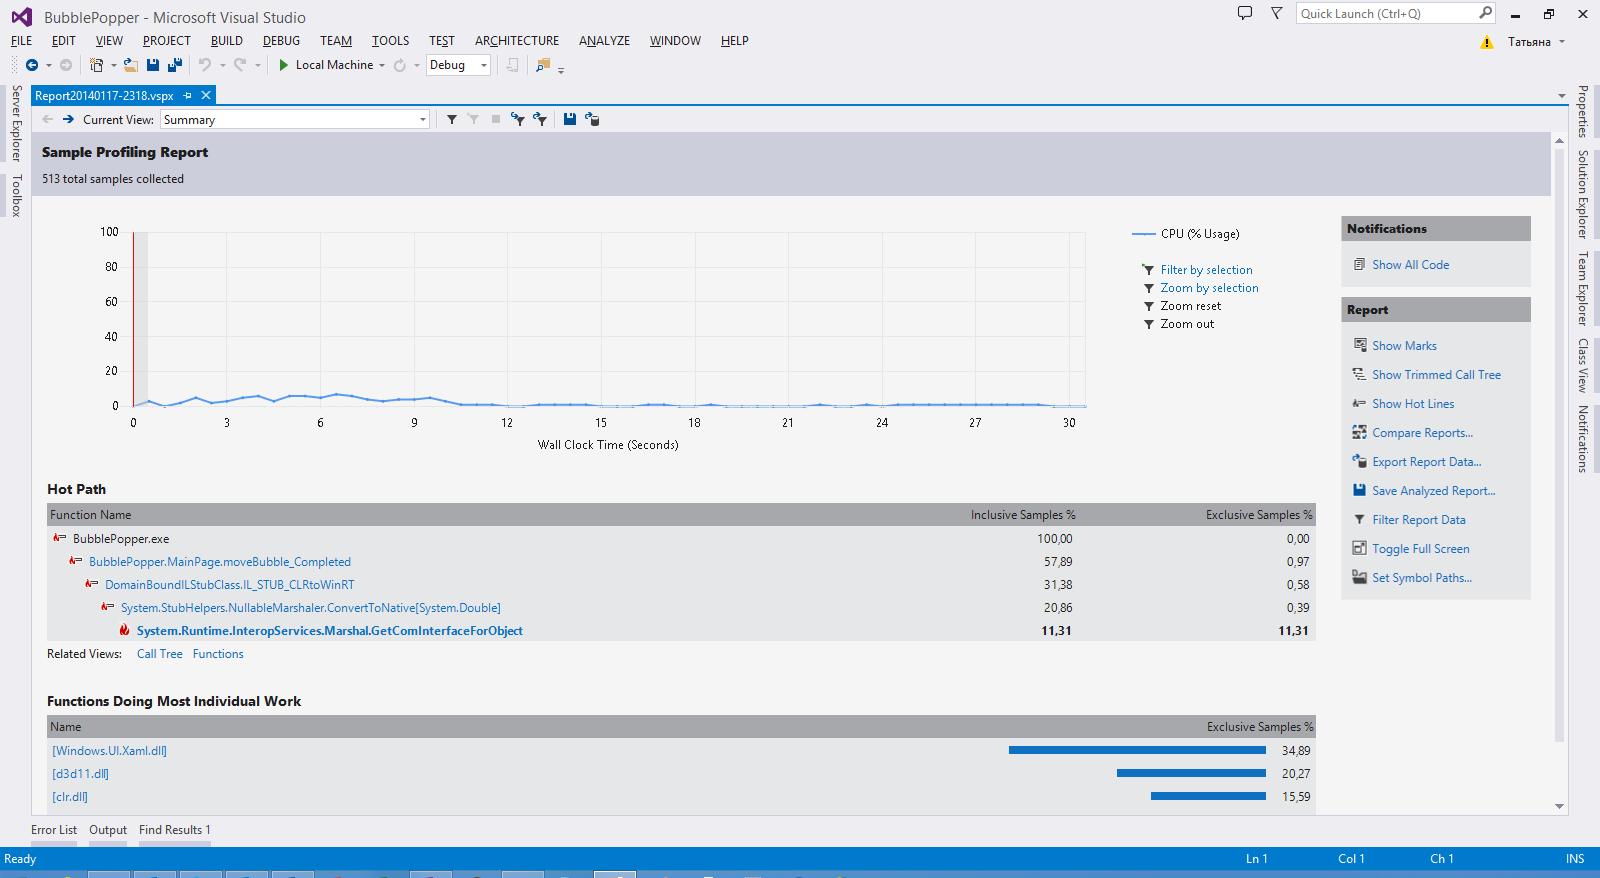
Task: Click the Marshal.GetComInterfaceForObject hot path link
Action: [330, 631]
